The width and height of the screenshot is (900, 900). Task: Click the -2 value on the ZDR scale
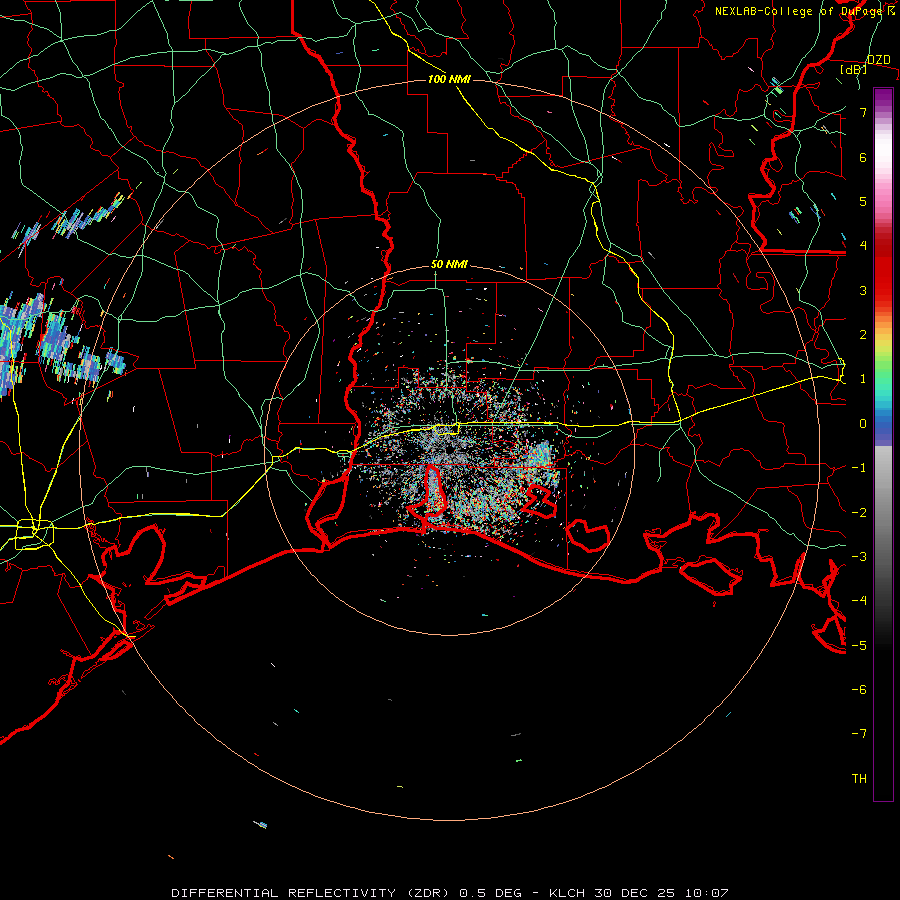pos(859,513)
